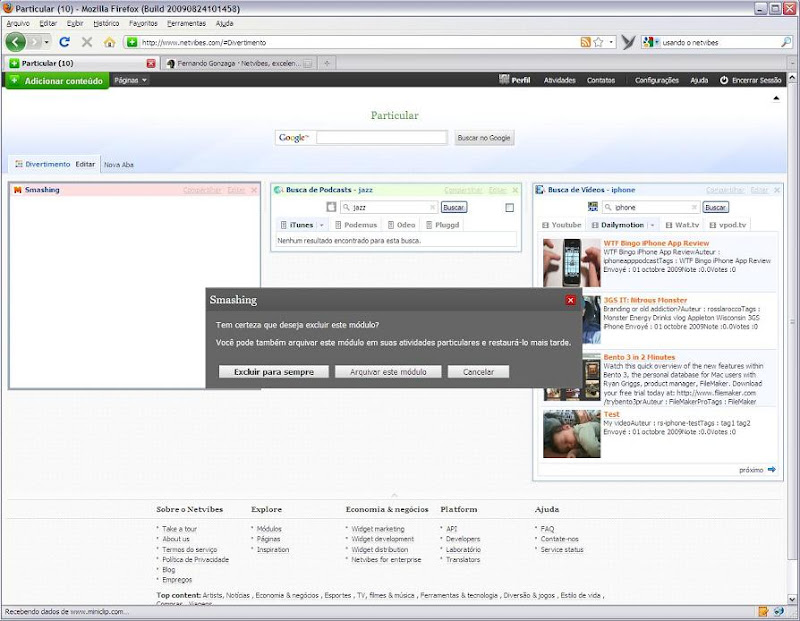Click the page's vertical scrollbar down arrow
This screenshot has width=800, height=621.
[792, 599]
